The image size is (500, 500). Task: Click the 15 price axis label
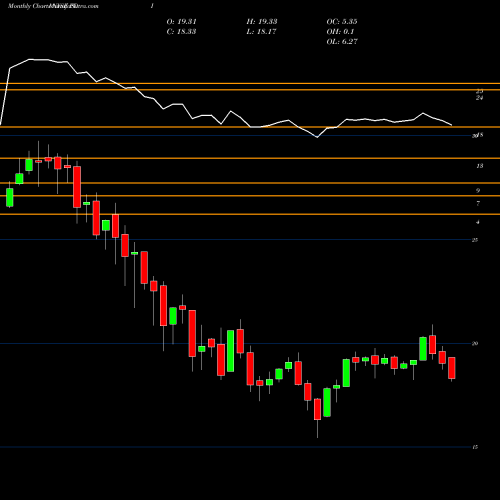(x=475, y=447)
